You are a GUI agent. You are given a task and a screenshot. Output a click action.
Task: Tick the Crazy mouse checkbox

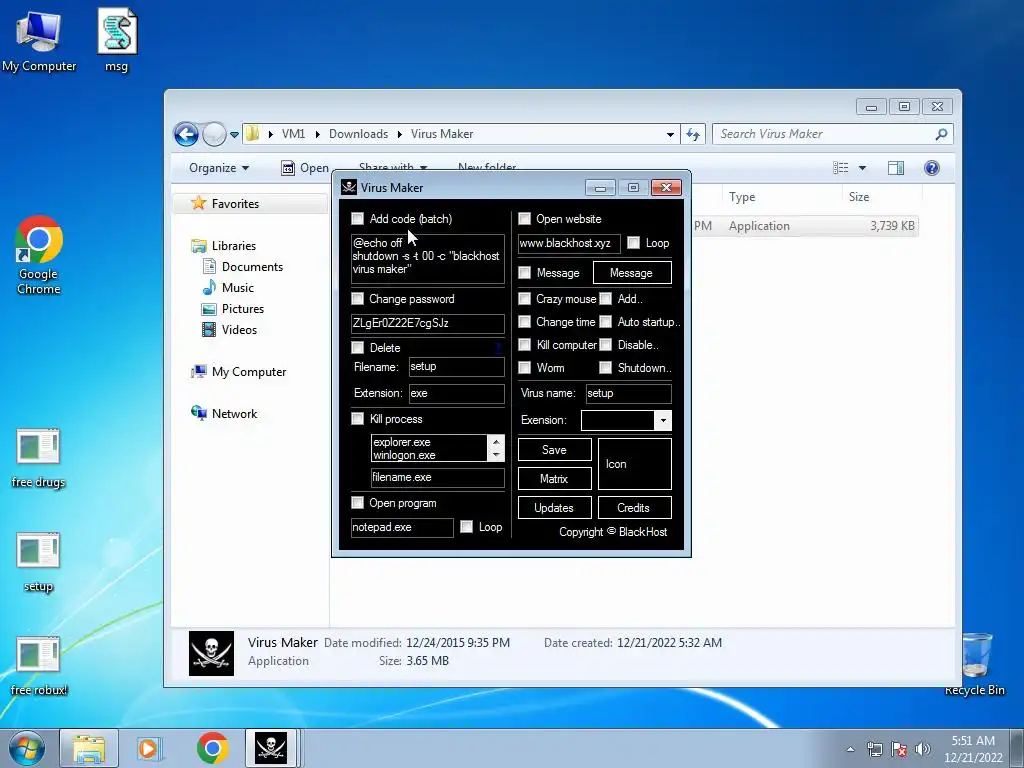pos(524,298)
